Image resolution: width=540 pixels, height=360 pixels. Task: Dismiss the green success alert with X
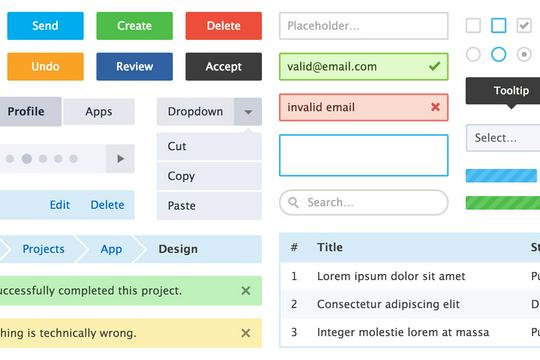click(246, 291)
